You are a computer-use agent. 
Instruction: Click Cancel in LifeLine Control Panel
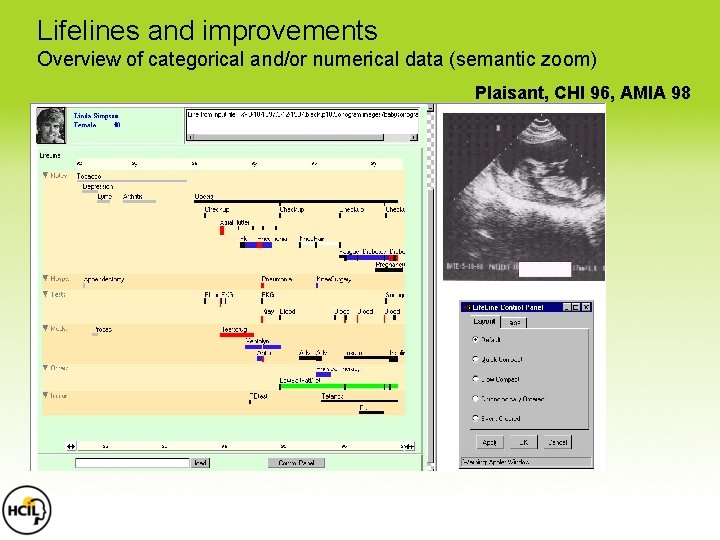557,442
